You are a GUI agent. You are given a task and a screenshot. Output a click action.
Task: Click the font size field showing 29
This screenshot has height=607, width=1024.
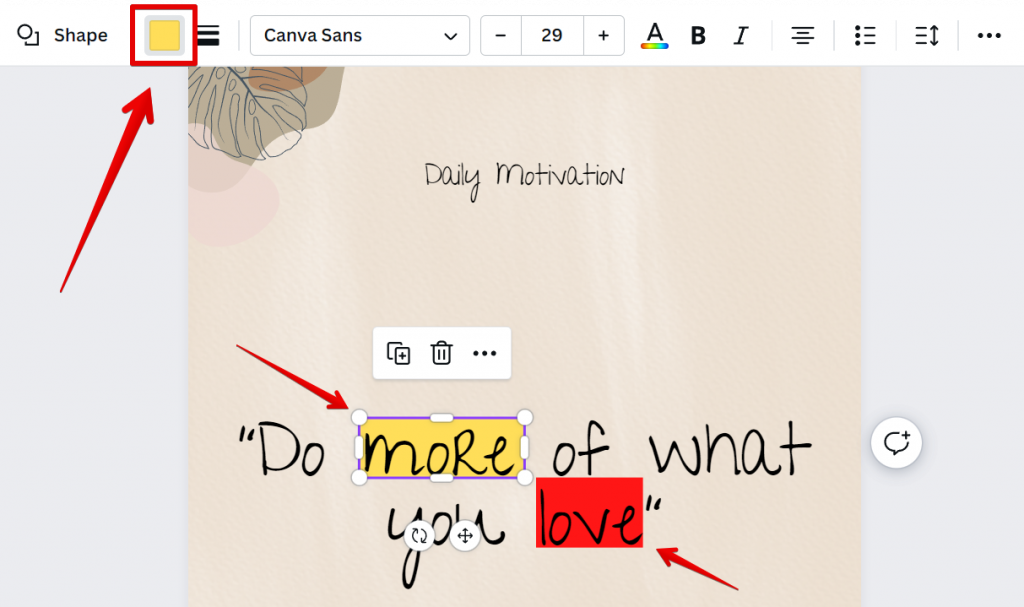552,35
